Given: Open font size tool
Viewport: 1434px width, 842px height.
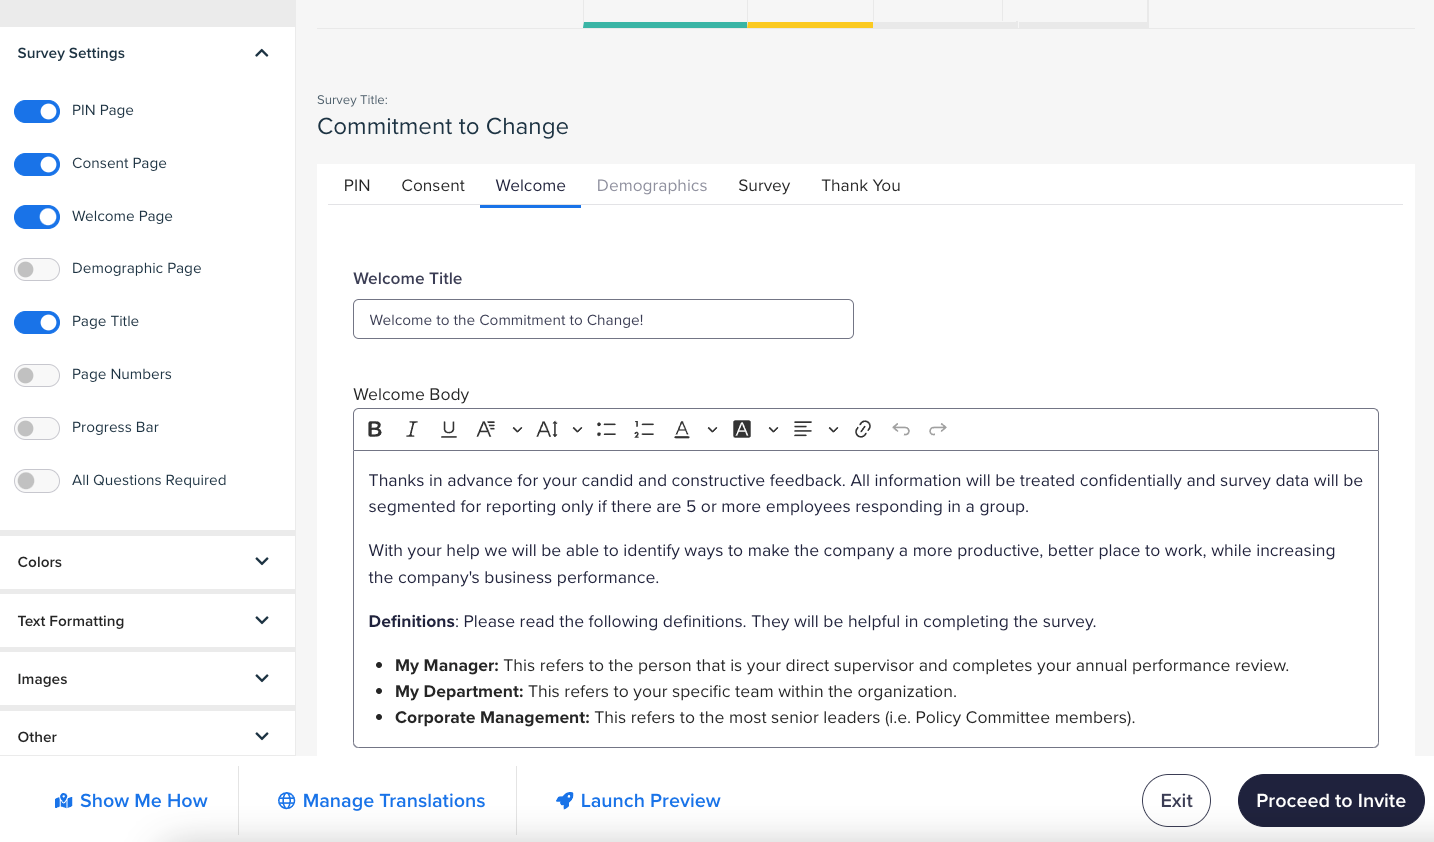Looking at the screenshot, I should click(x=547, y=429).
